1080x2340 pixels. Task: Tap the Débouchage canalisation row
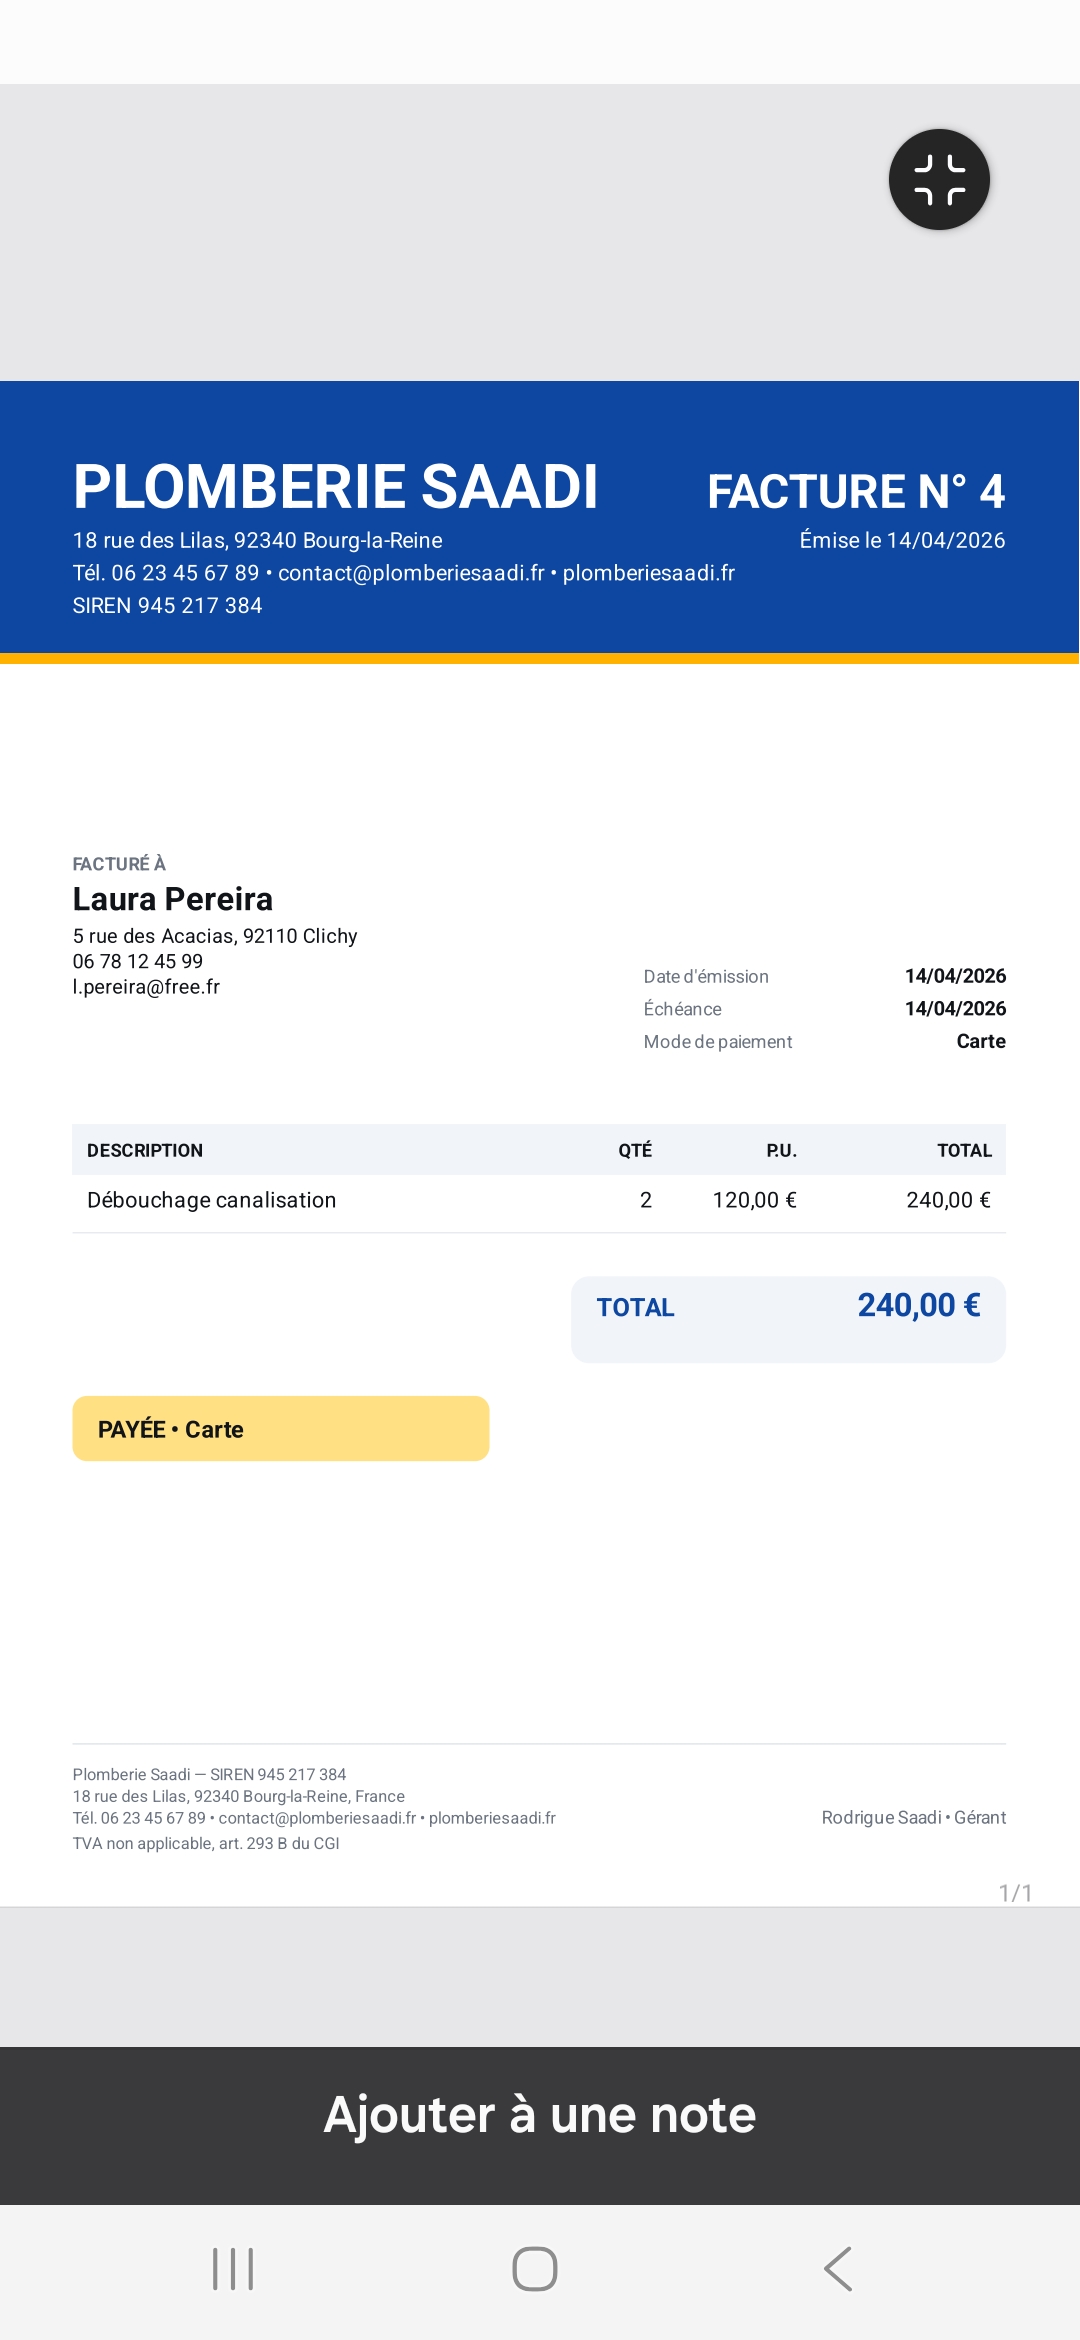(x=539, y=1200)
